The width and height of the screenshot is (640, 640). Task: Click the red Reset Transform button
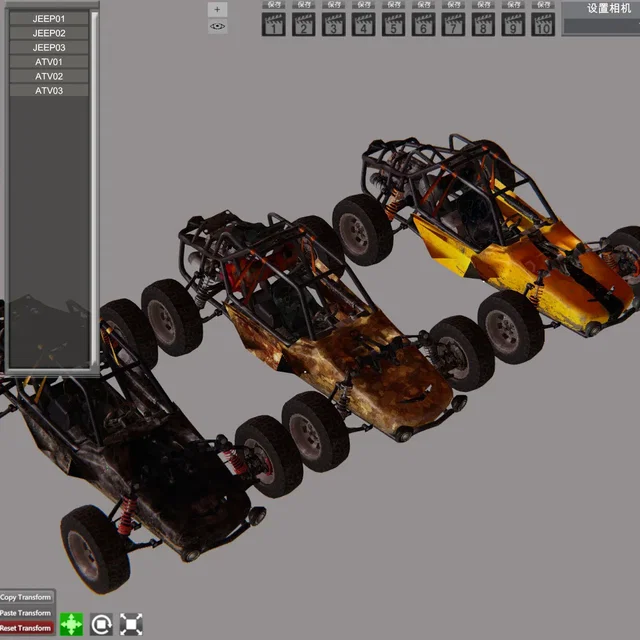pyautogui.click(x=26, y=628)
